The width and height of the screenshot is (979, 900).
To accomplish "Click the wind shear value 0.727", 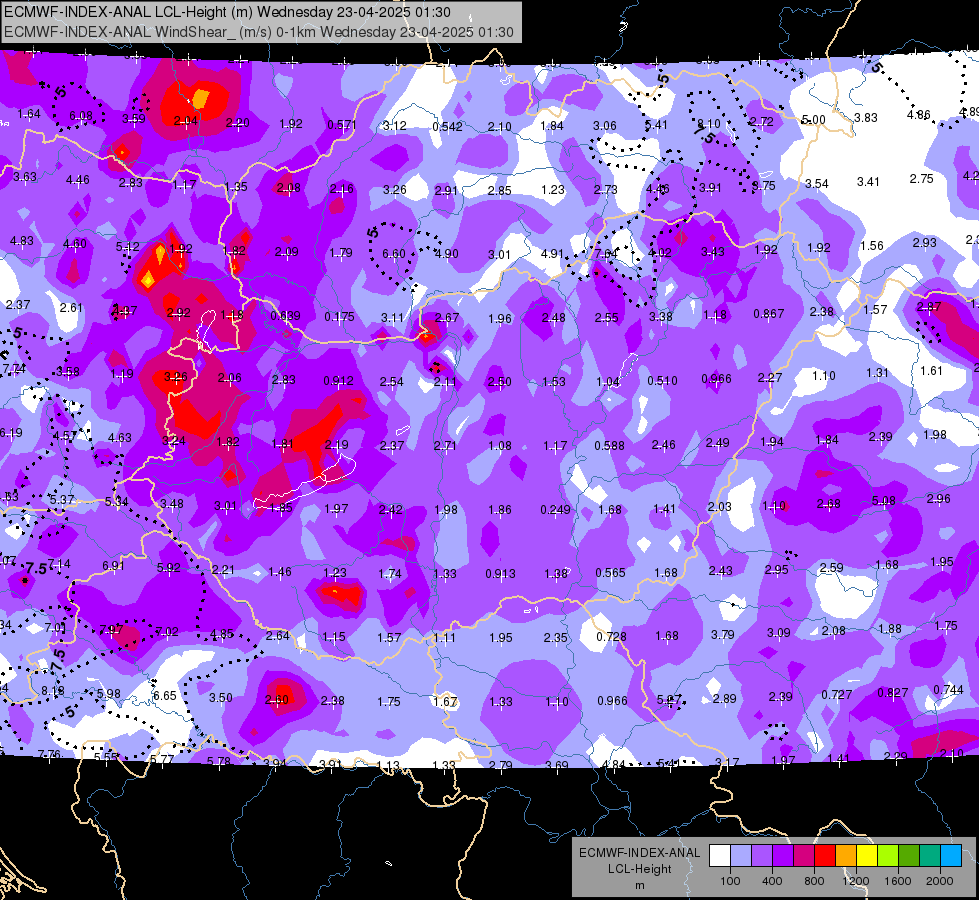I will (x=837, y=695).
